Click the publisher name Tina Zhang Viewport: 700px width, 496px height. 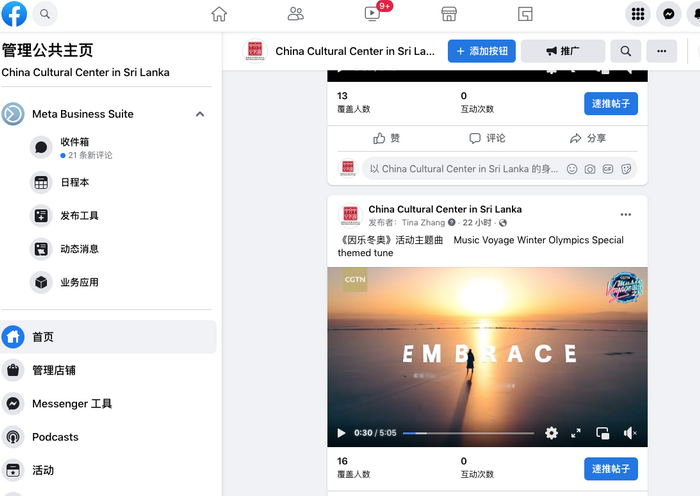(x=423, y=222)
